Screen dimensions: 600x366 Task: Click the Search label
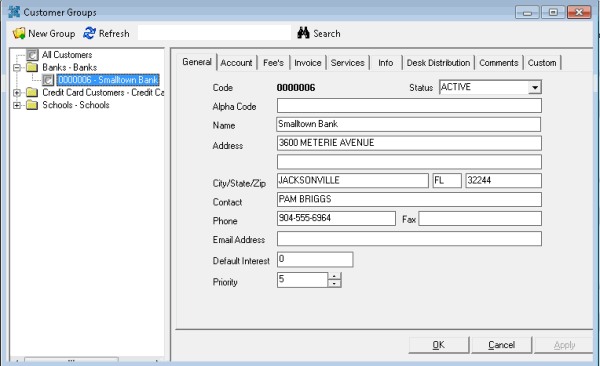[327, 34]
